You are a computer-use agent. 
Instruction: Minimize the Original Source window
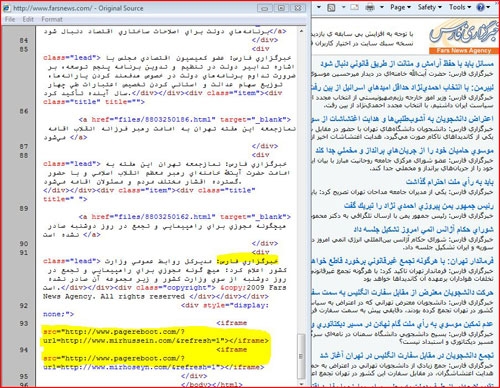click(265, 8)
